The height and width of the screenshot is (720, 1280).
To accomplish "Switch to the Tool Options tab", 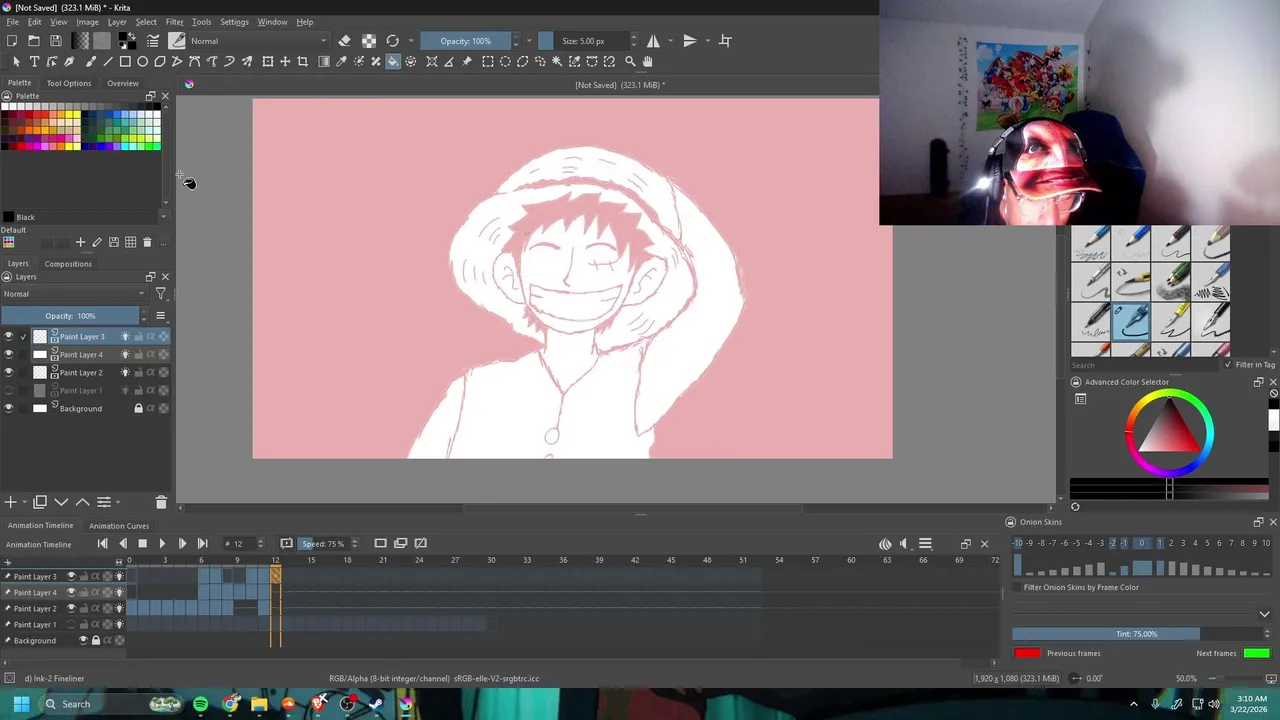I will coord(69,83).
